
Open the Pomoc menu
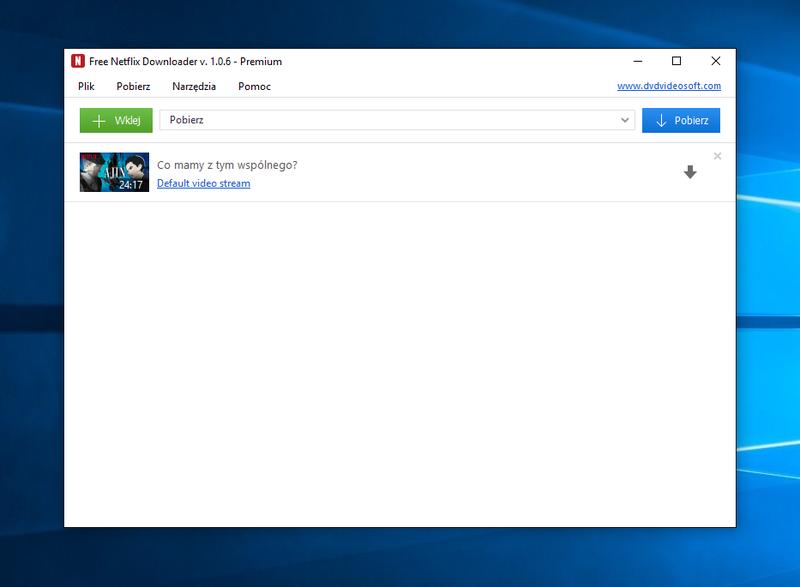[254, 87]
